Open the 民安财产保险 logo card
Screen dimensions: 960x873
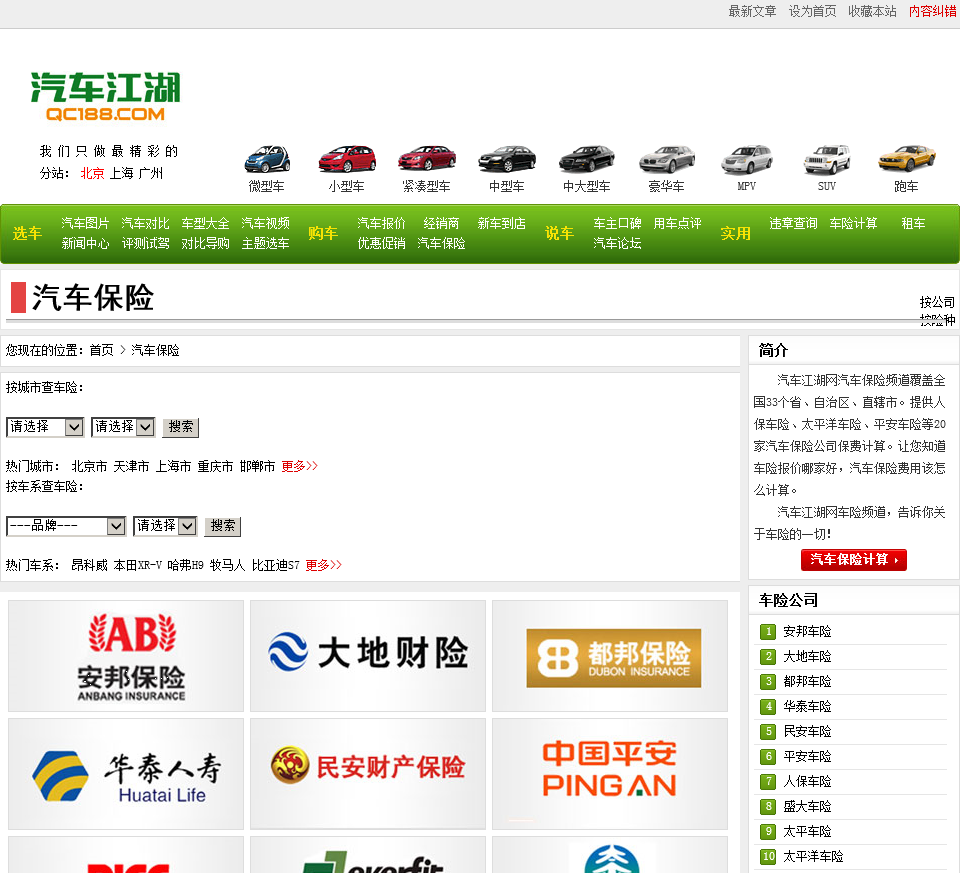368,774
